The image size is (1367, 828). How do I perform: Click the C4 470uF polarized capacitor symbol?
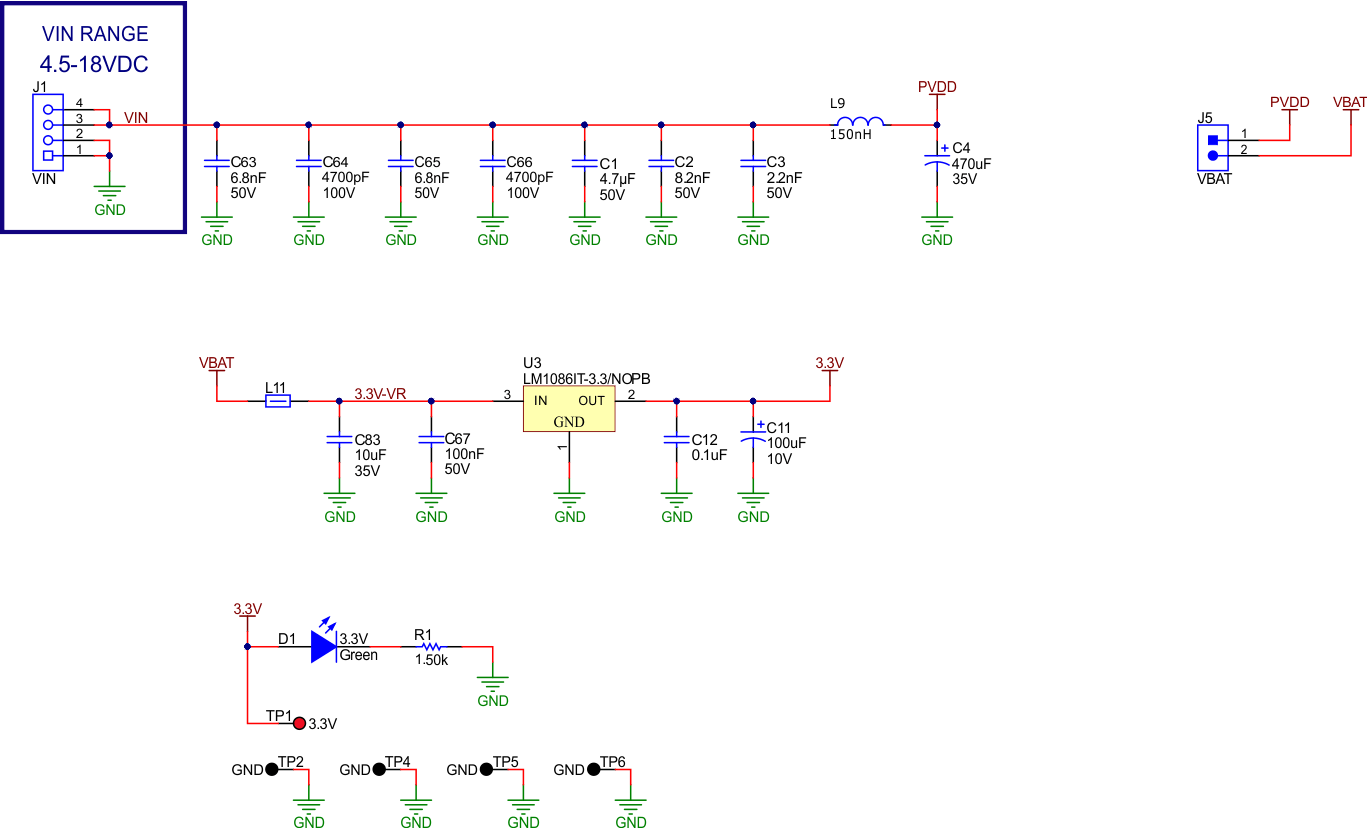click(x=935, y=160)
